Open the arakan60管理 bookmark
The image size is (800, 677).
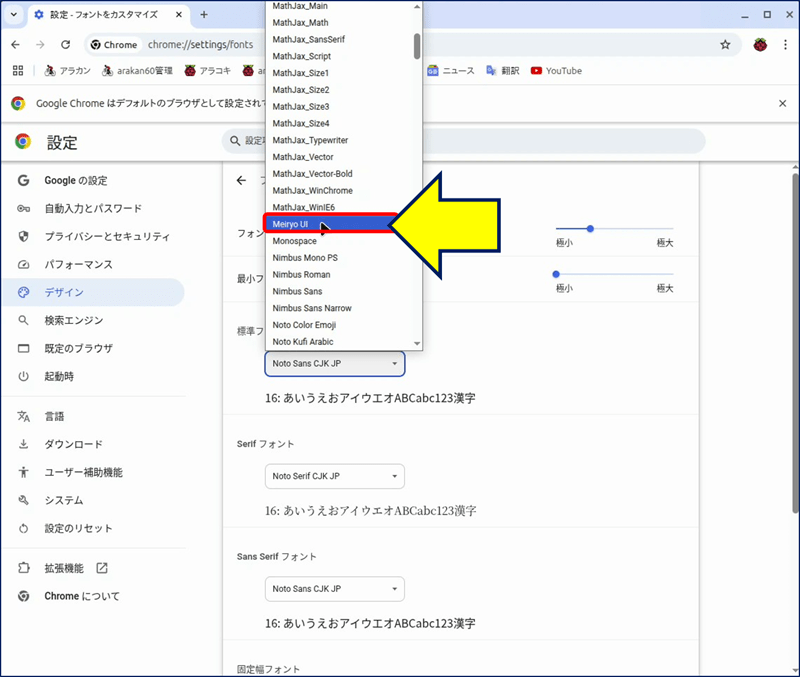point(137,71)
